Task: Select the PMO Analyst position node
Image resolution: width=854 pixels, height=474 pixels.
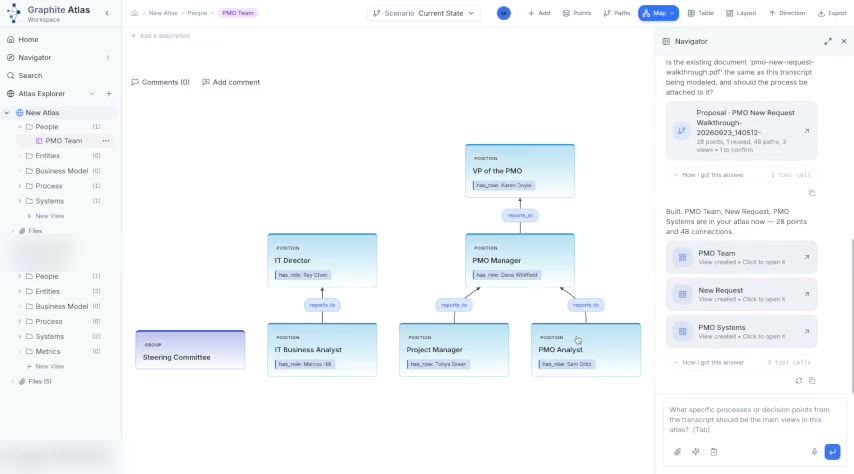Action: [x=585, y=350]
